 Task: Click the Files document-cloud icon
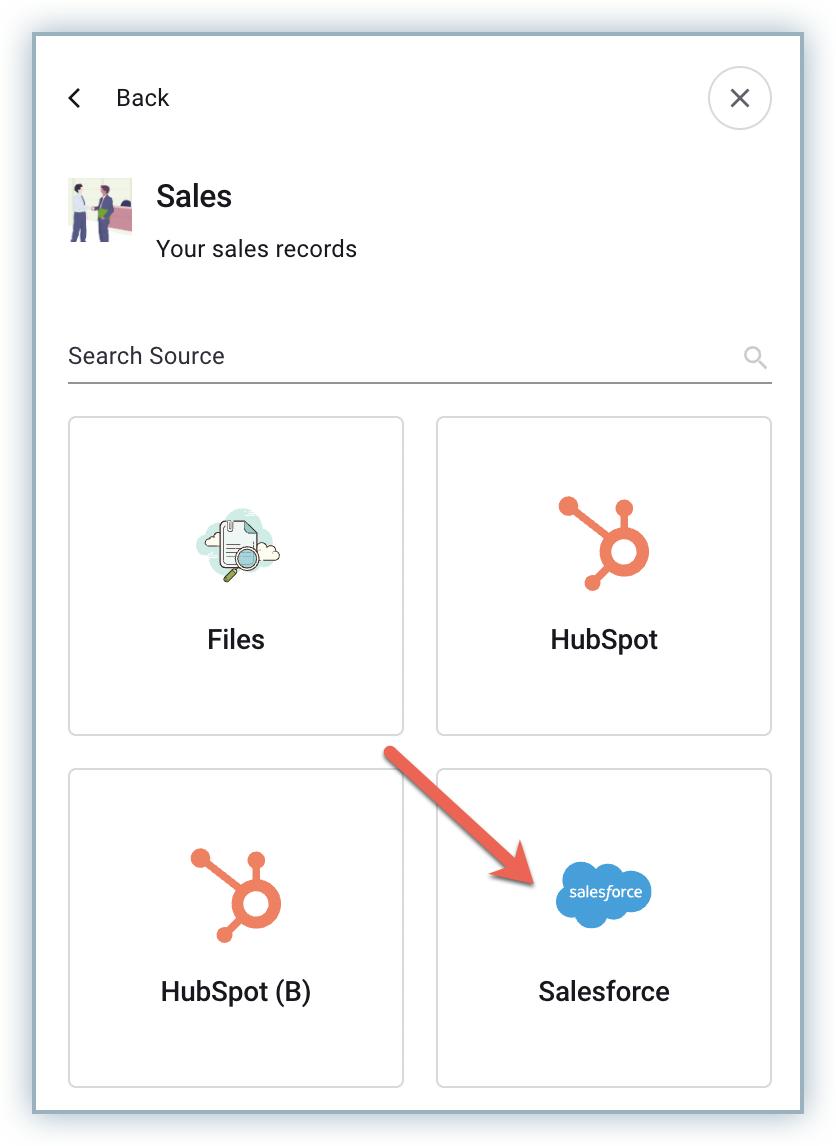click(237, 544)
